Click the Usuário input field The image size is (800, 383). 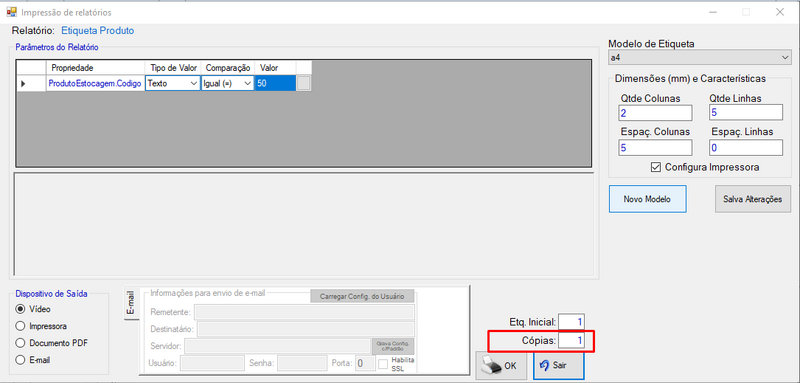pos(212,363)
